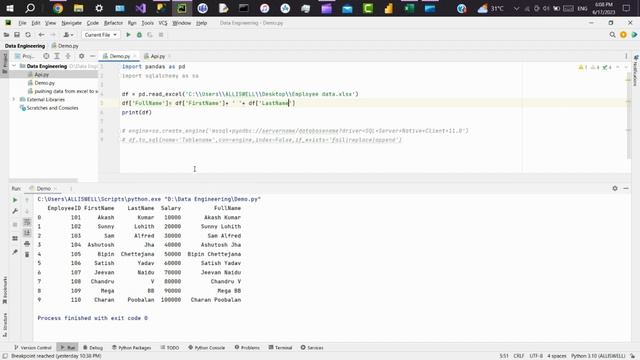Click the UTF-8 encoding status entry
640x360 pixels.
click(x=536, y=356)
